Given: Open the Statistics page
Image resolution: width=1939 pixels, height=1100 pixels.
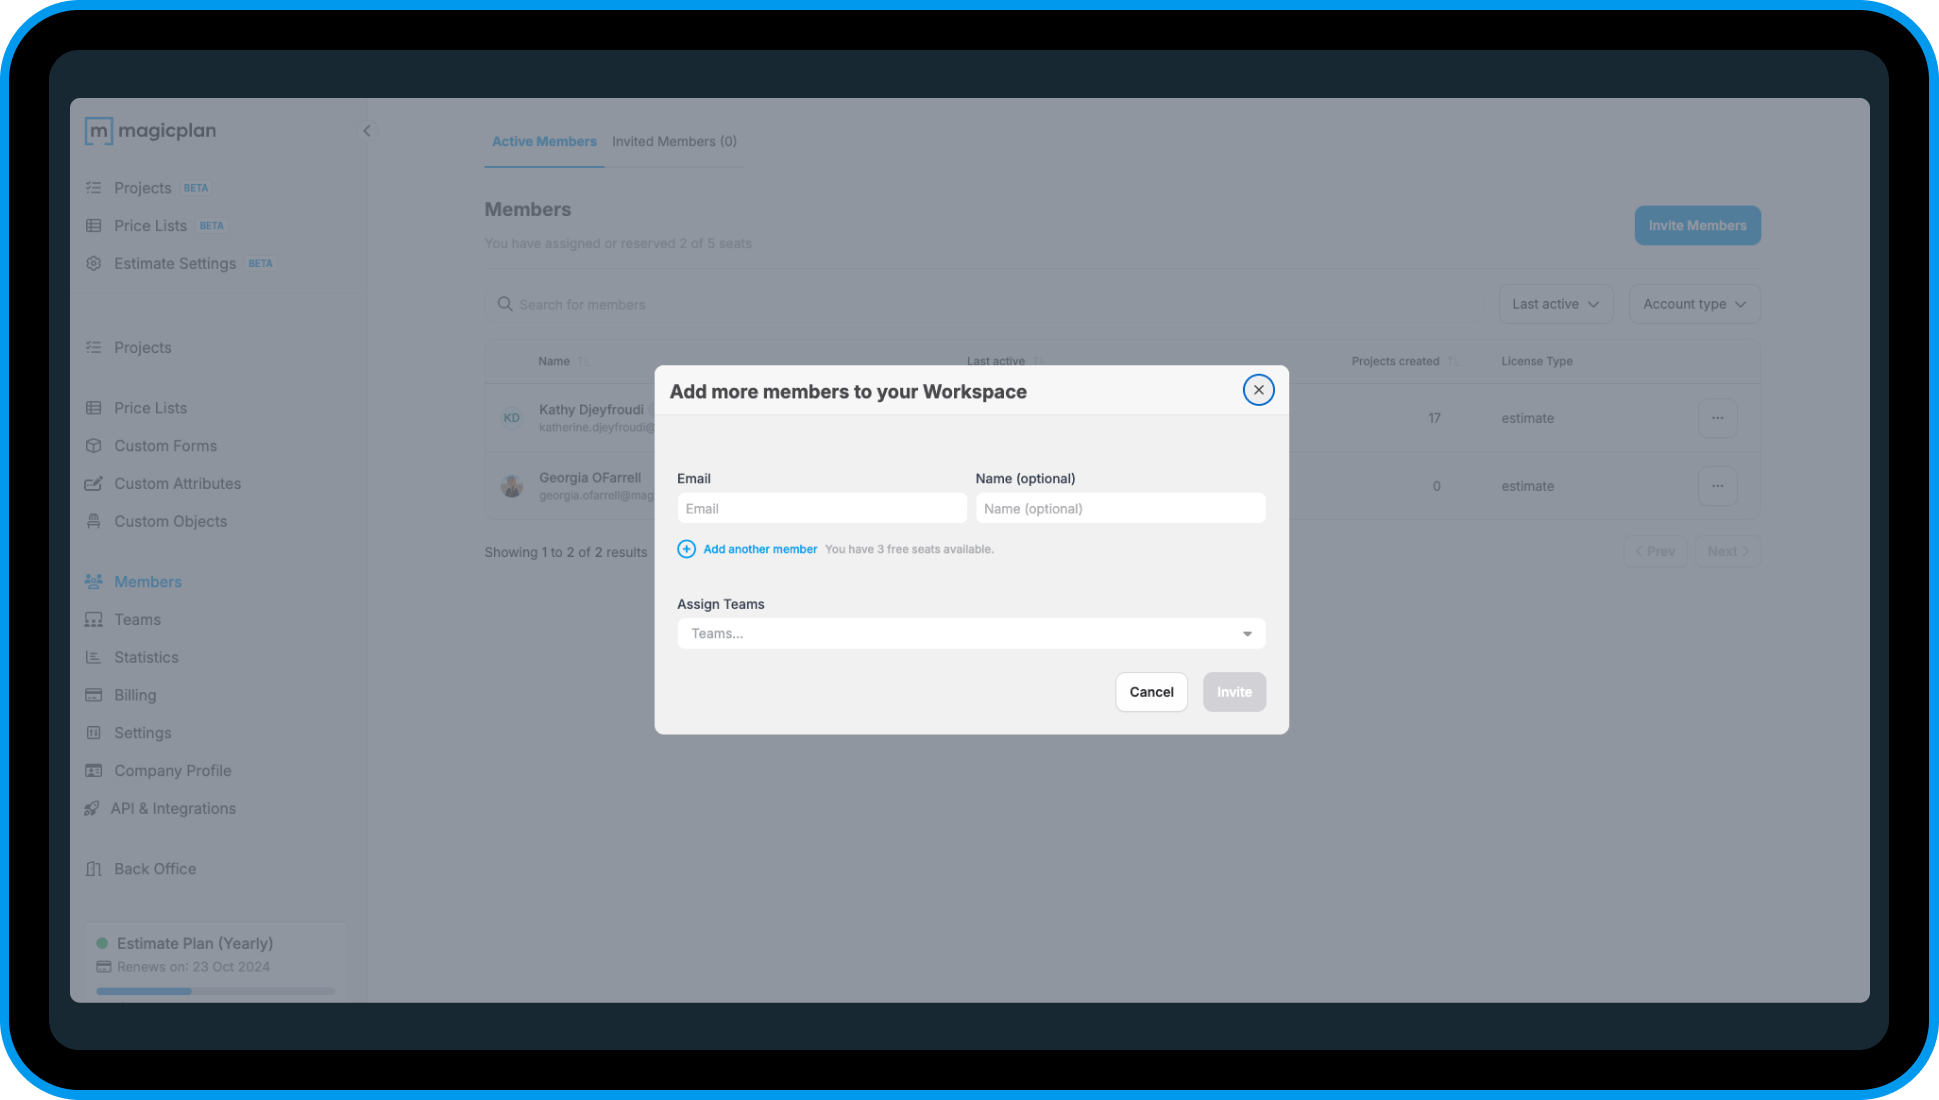Looking at the screenshot, I should coord(145,657).
